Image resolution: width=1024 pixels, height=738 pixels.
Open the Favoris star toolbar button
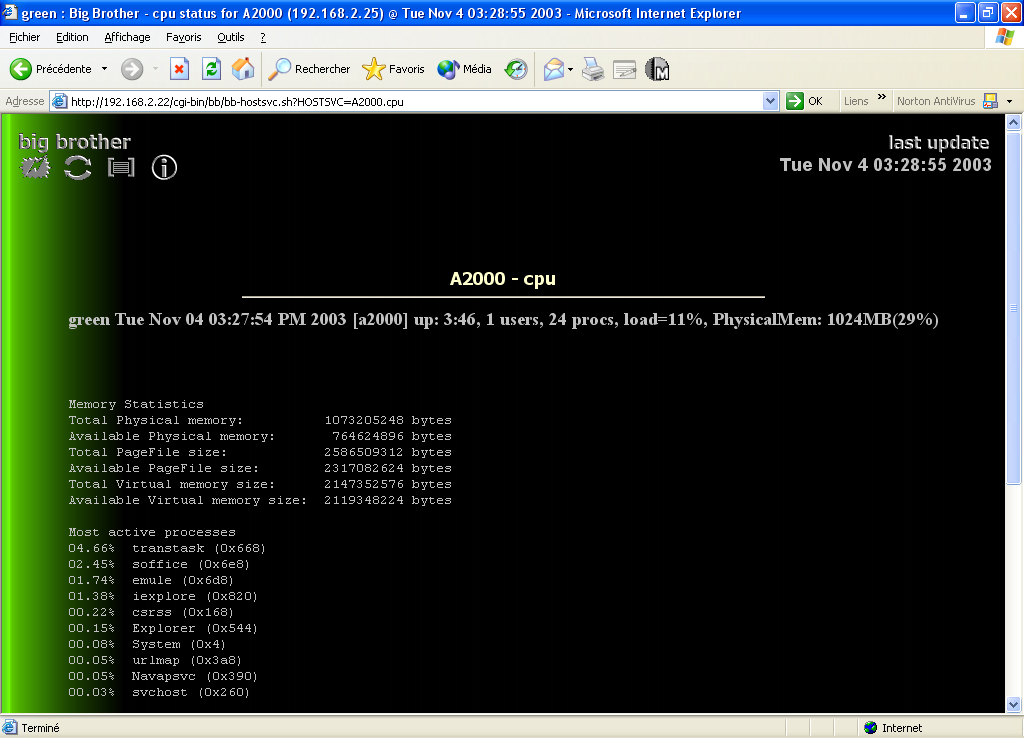(394, 69)
